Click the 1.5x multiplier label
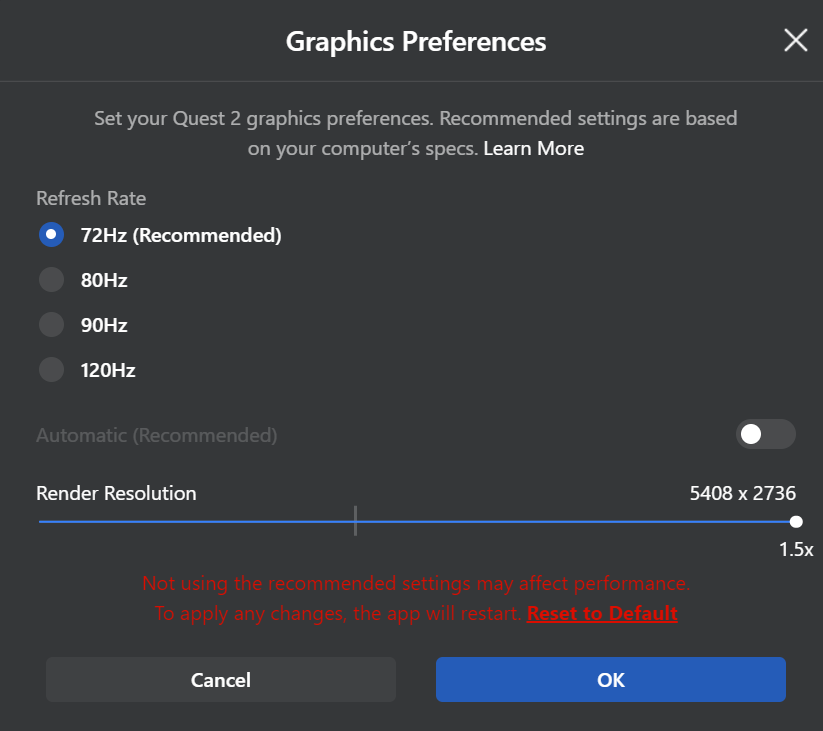The width and height of the screenshot is (823, 731). coord(796,549)
